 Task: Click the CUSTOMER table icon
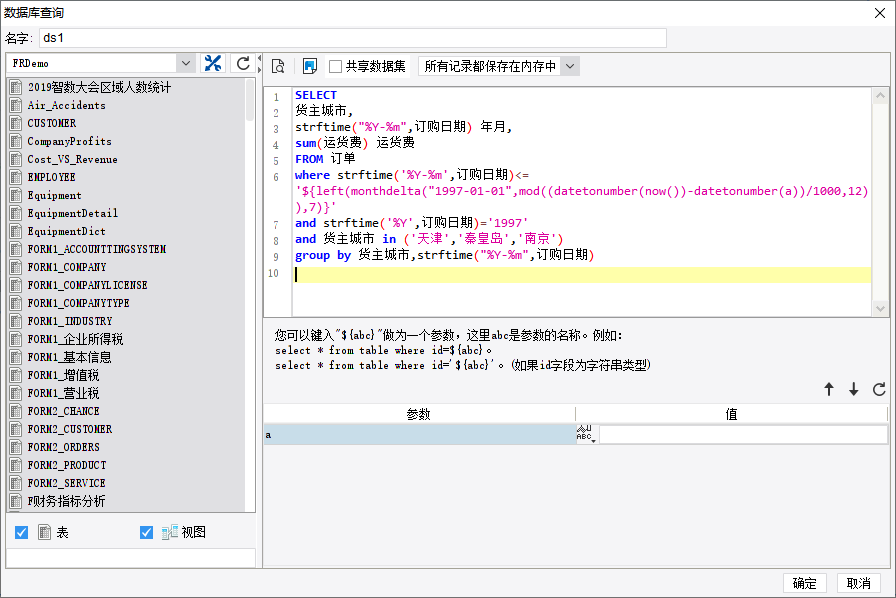[x=16, y=123]
